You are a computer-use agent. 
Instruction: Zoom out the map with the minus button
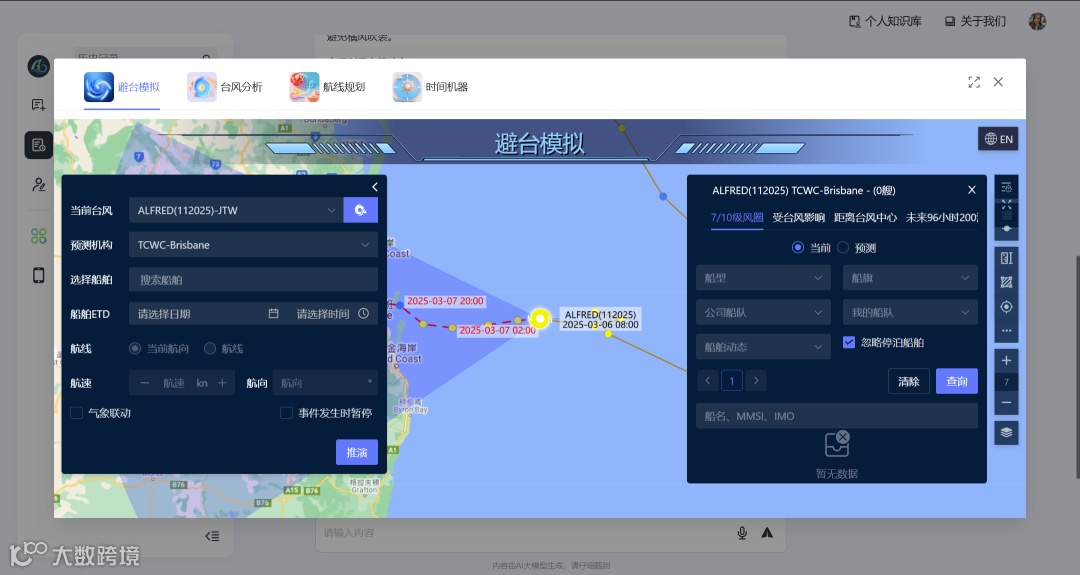coord(1006,403)
